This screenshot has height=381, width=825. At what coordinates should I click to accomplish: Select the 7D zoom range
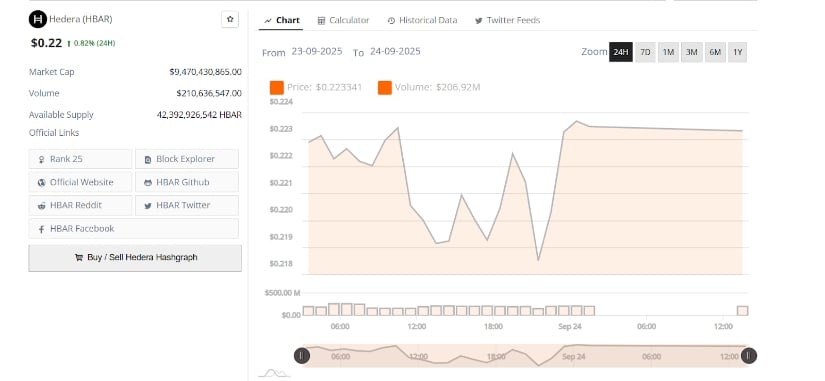[x=645, y=52]
